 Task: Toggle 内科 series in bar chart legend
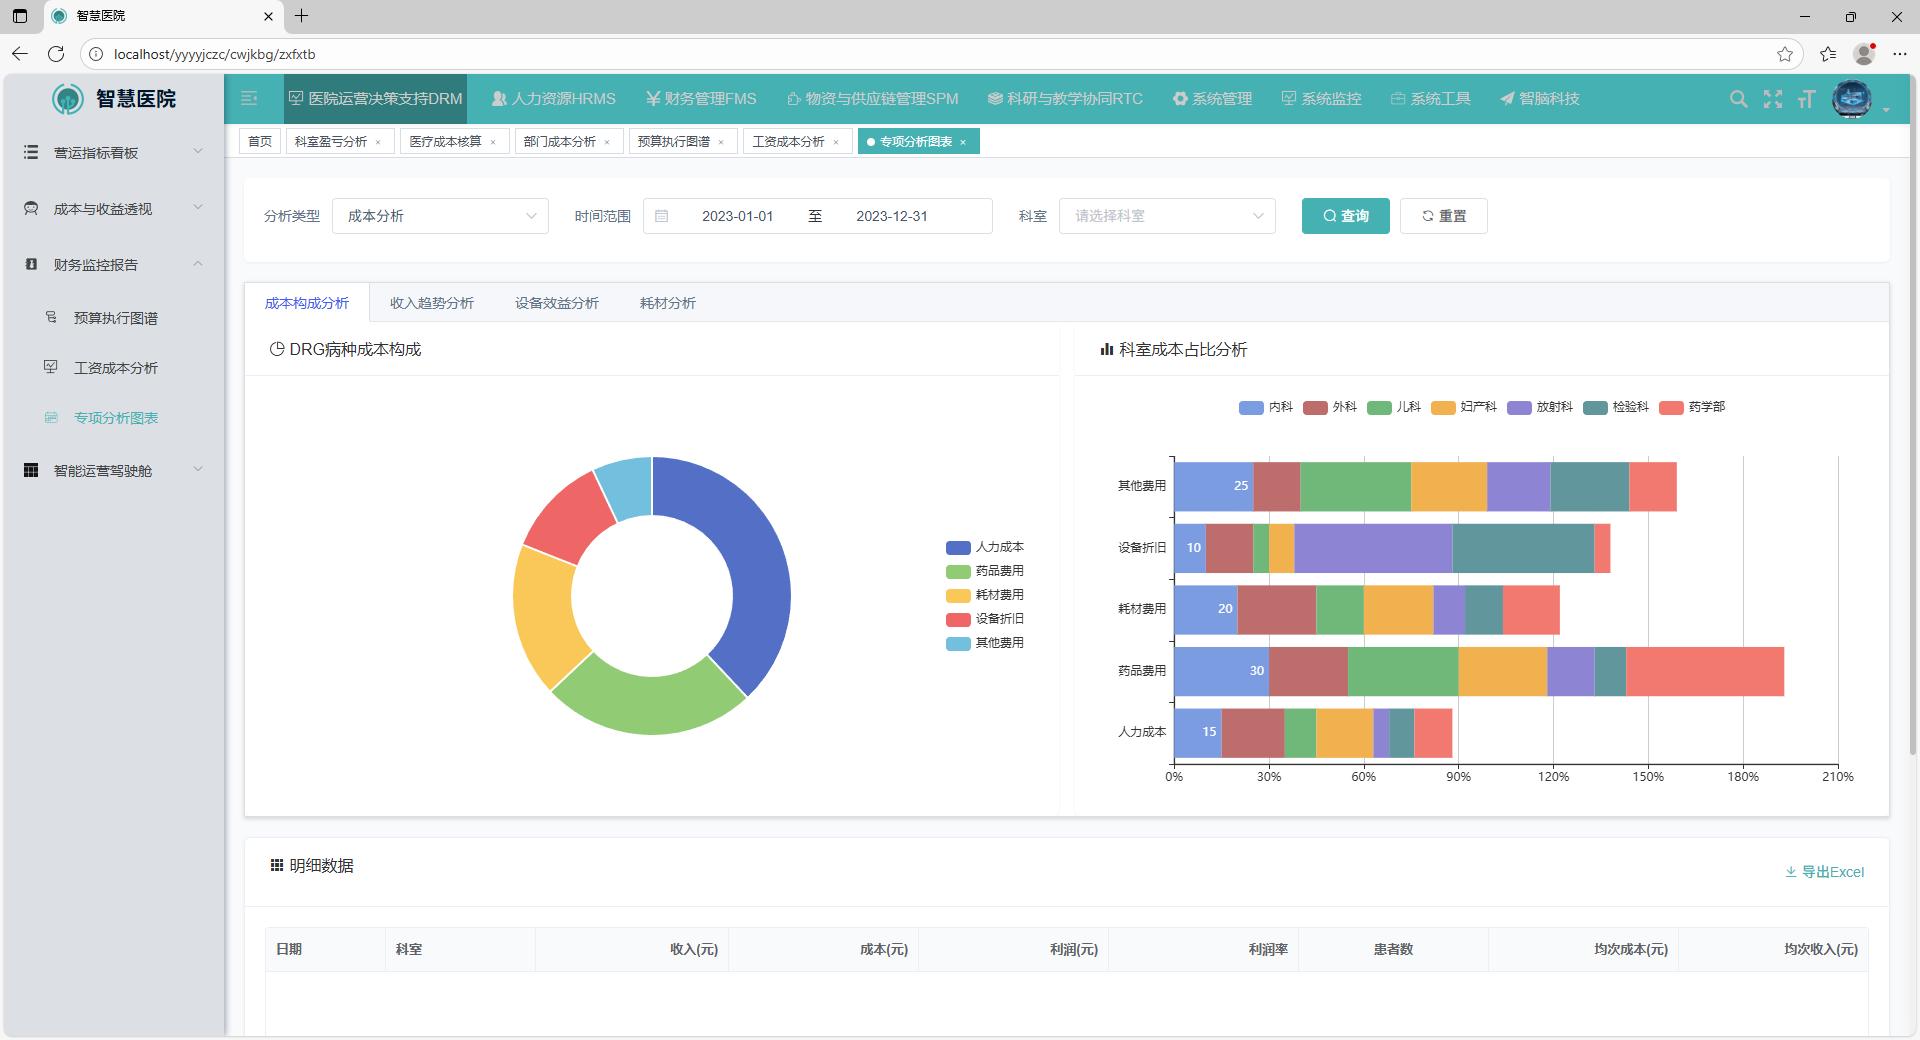pyautogui.click(x=1266, y=407)
